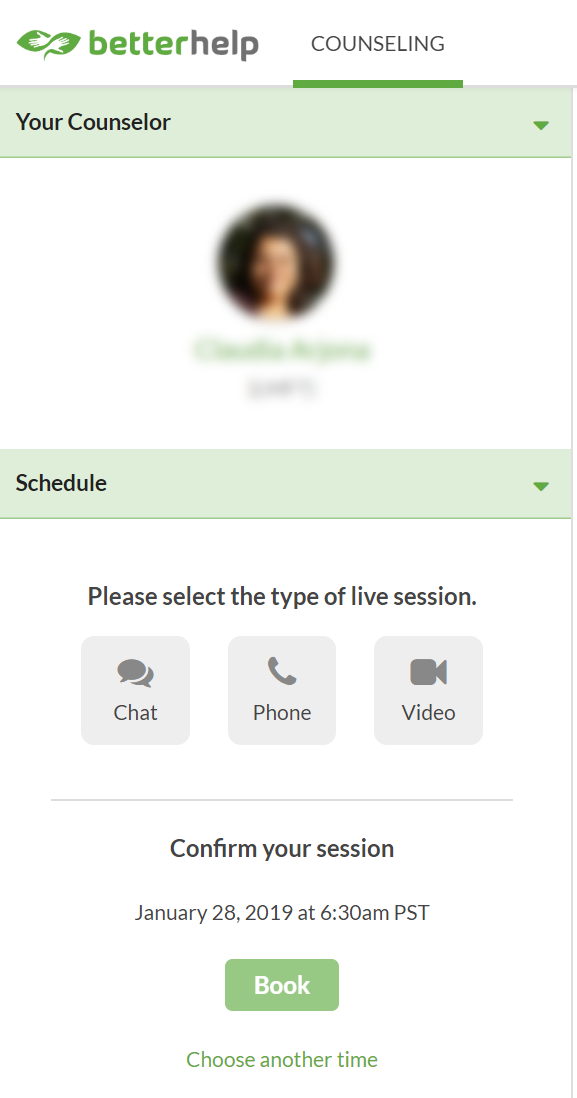
Task: Choose another time for the session
Action: pos(281,1059)
